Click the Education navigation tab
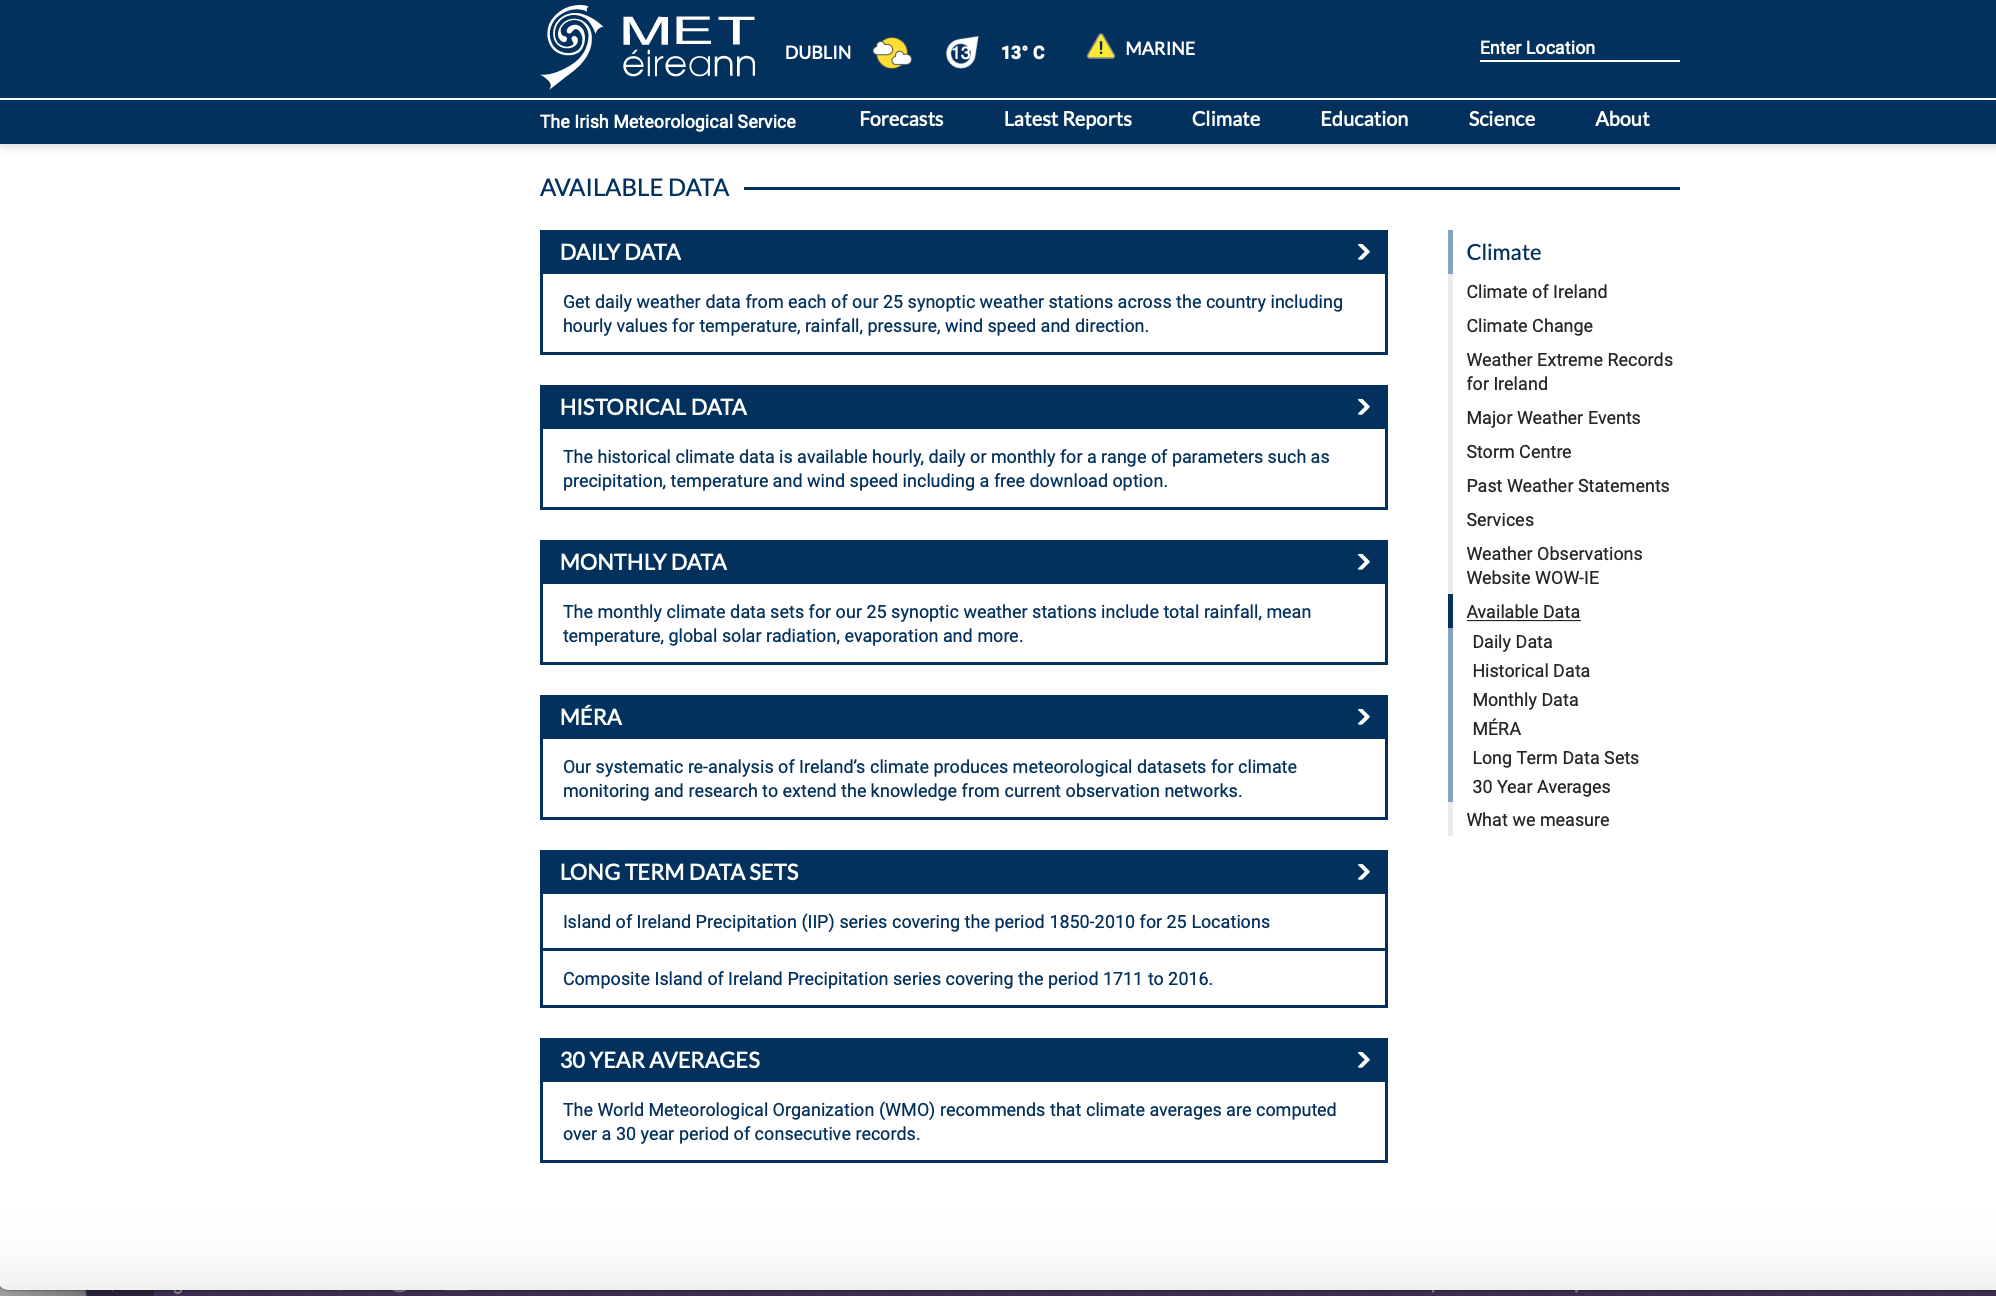Image resolution: width=1996 pixels, height=1296 pixels. (x=1360, y=119)
